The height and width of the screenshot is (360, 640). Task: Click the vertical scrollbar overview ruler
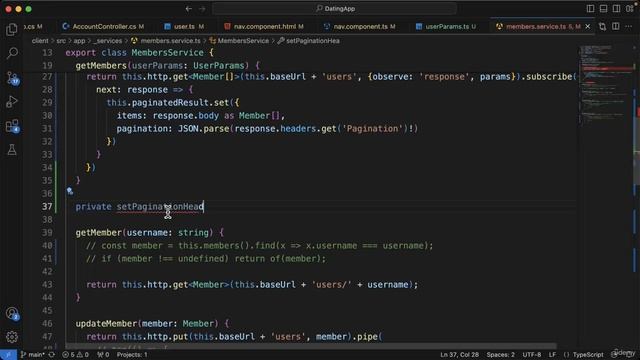tap(637, 196)
